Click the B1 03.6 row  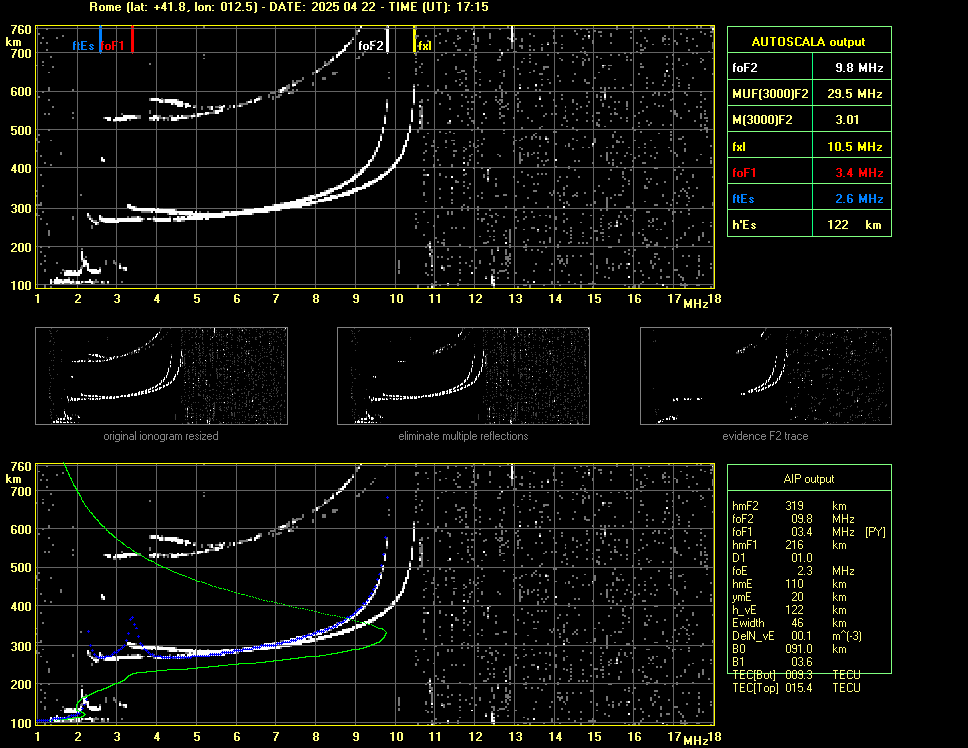click(x=772, y=662)
